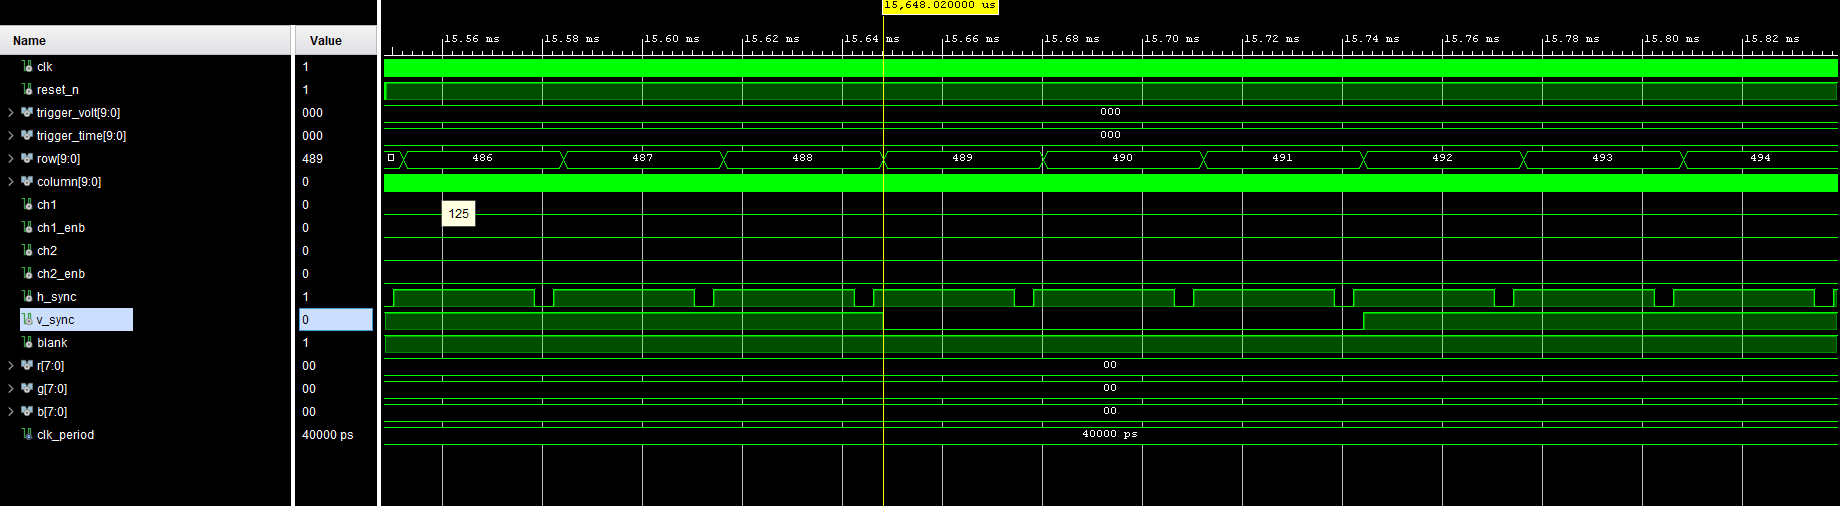Click the v_sync value field
The width and height of the screenshot is (1840, 506).
[336, 319]
